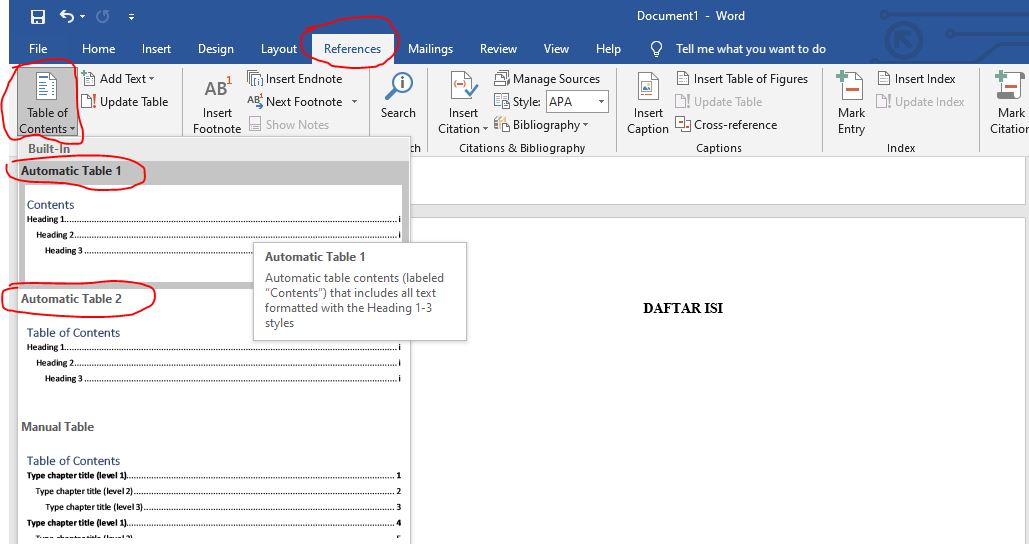Viewport: 1029px width, 544px height.
Task: Click Update Table in Captions group
Action: click(719, 102)
